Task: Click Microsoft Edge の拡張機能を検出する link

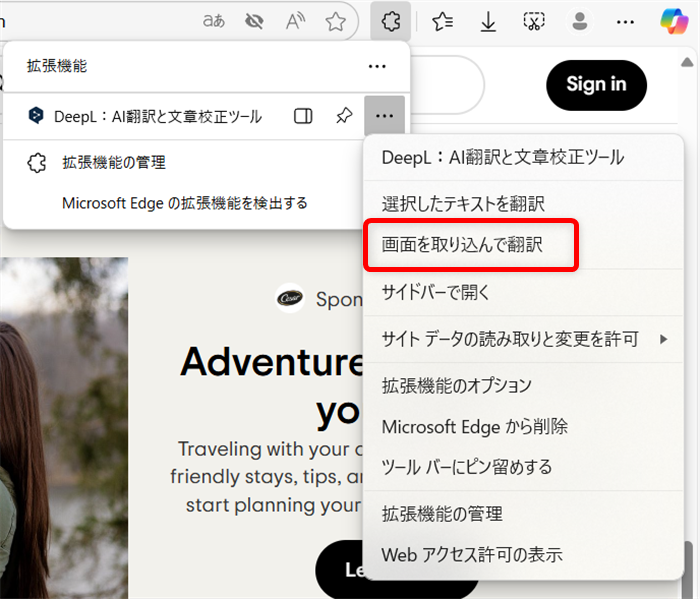Action: click(x=184, y=203)
